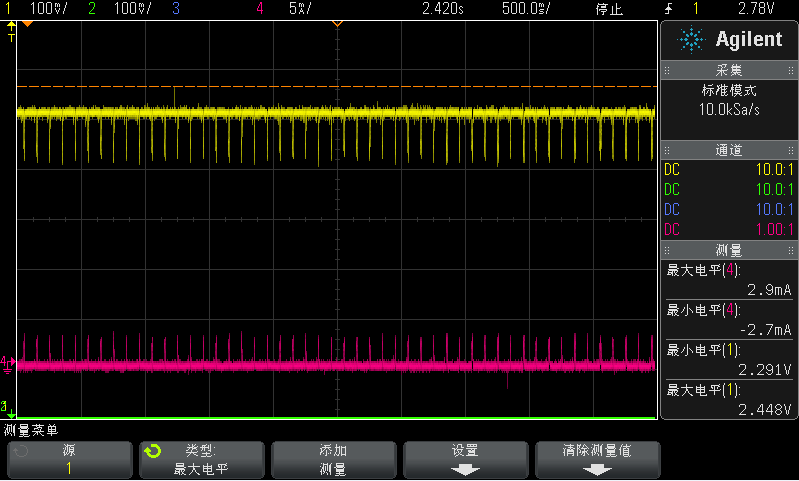Click the 通道 channel panel header
Screen dimensions: 799x481
coord(729,150)
